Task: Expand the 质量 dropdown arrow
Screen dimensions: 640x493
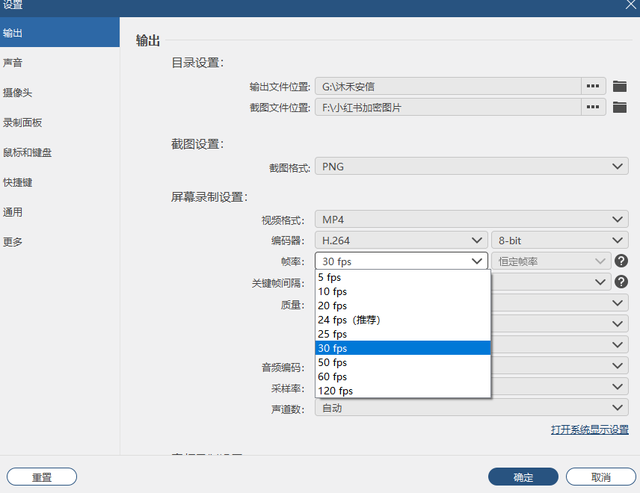Action: (617, 303)
